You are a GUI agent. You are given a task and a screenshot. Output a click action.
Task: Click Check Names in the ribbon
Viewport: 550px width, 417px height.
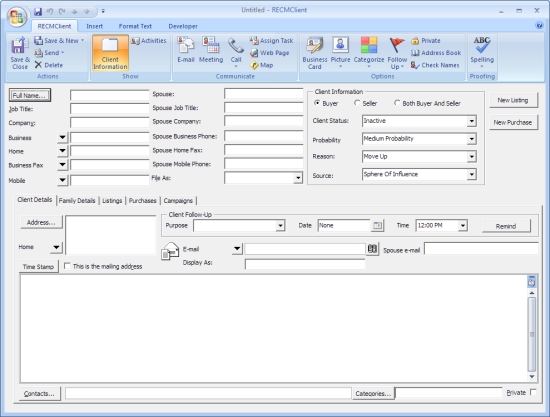coord(435,65)
